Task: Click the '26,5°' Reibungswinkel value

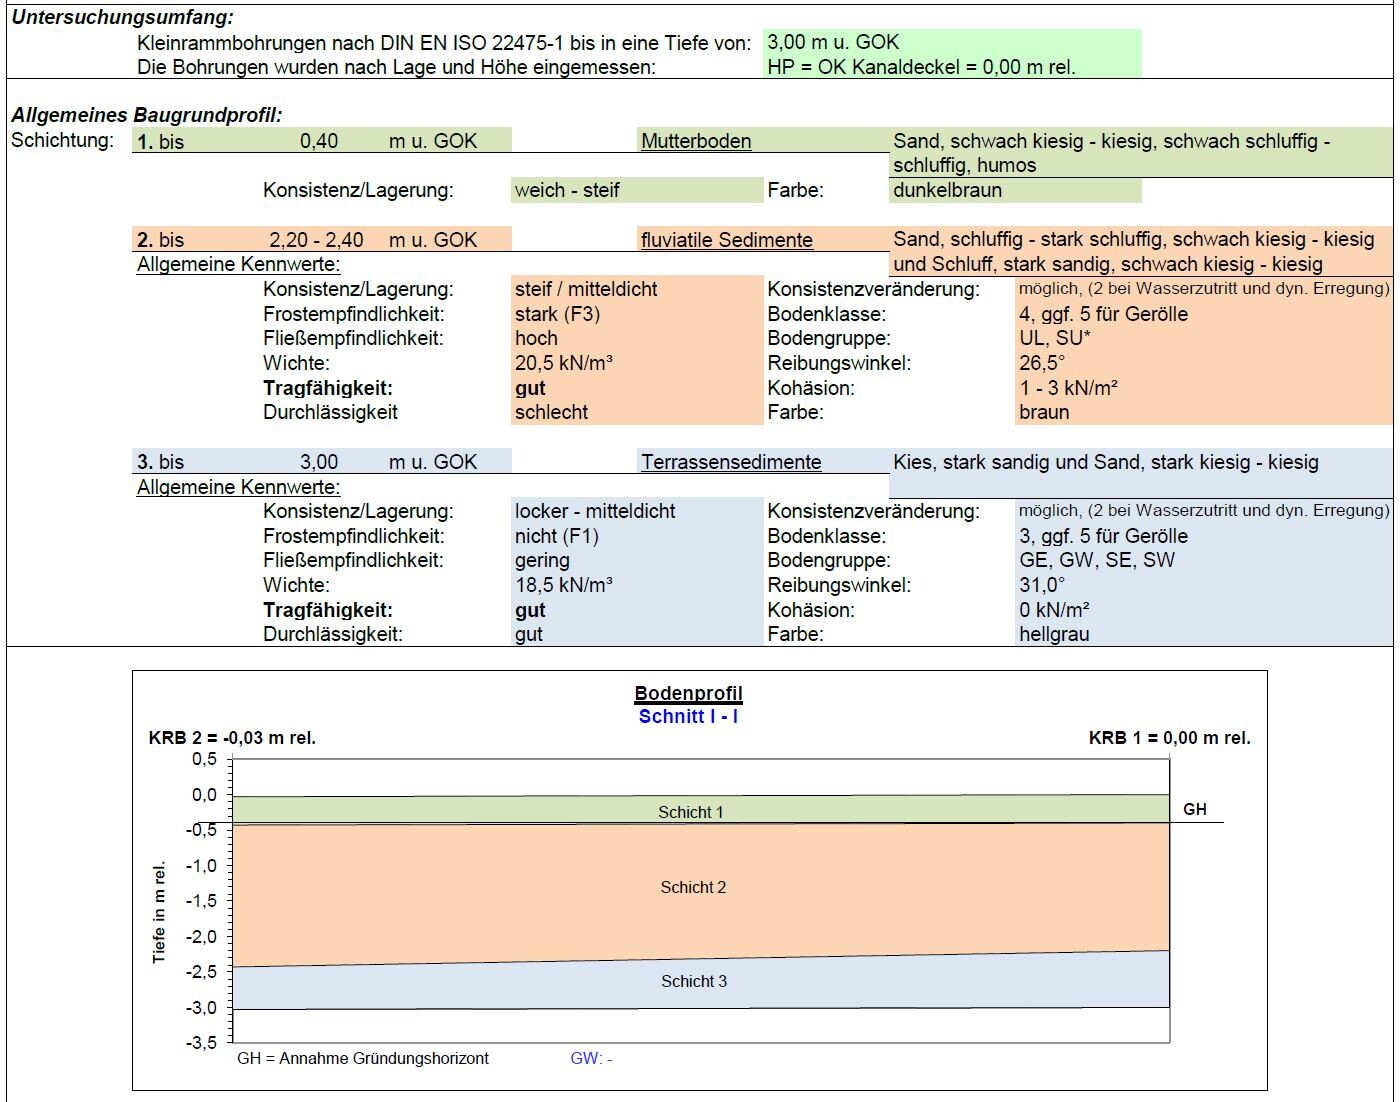Action: [1042, 363]
